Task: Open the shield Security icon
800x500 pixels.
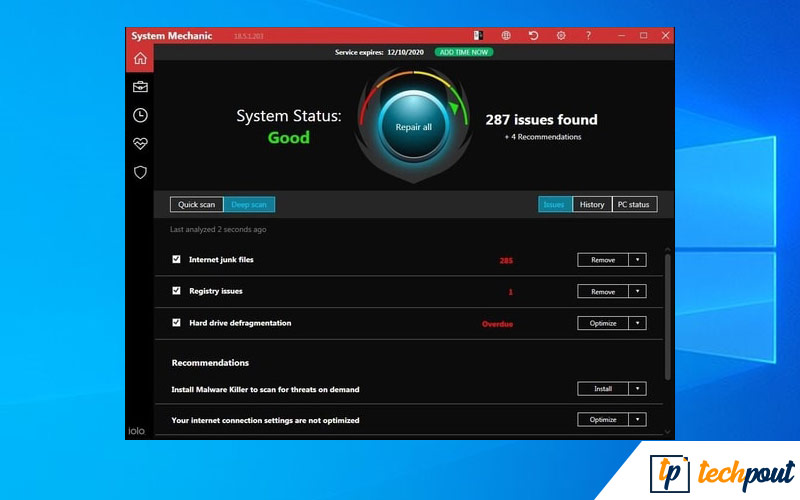Action: coord(140,172)
